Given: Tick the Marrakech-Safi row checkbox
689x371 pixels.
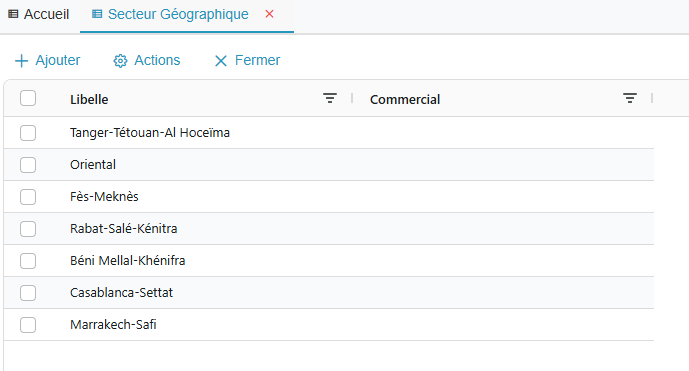Looking at the screenshot, I should point(28,325).
